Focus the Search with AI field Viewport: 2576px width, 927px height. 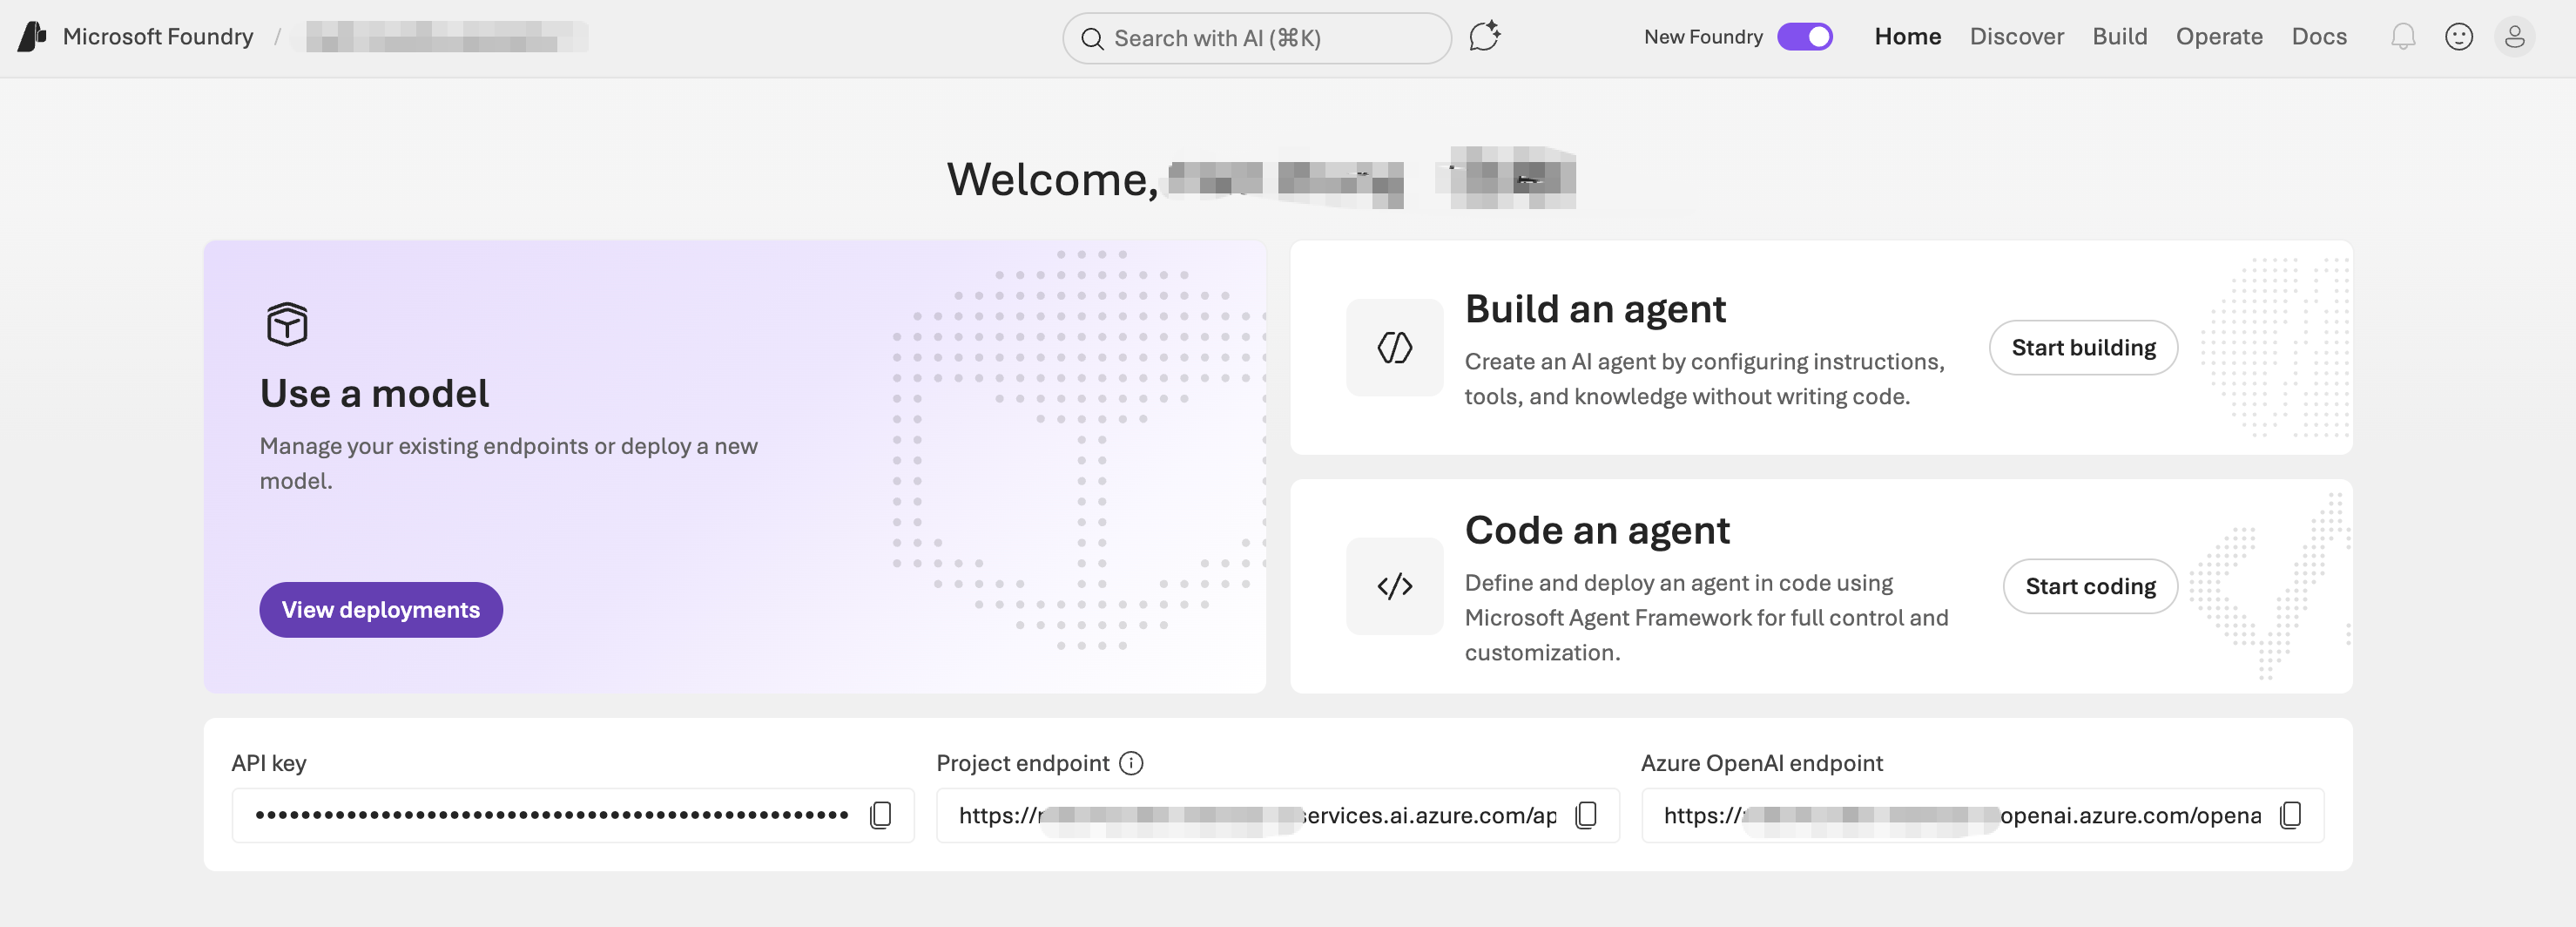[x=1256, y=38]
